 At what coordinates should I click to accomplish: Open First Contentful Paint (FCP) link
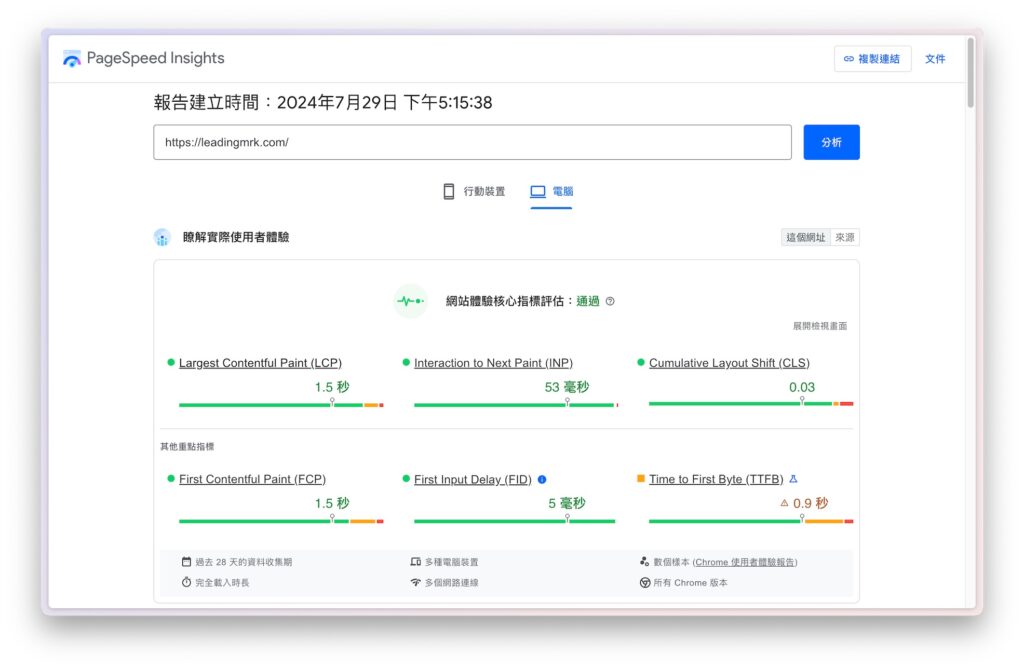point(252,479)
